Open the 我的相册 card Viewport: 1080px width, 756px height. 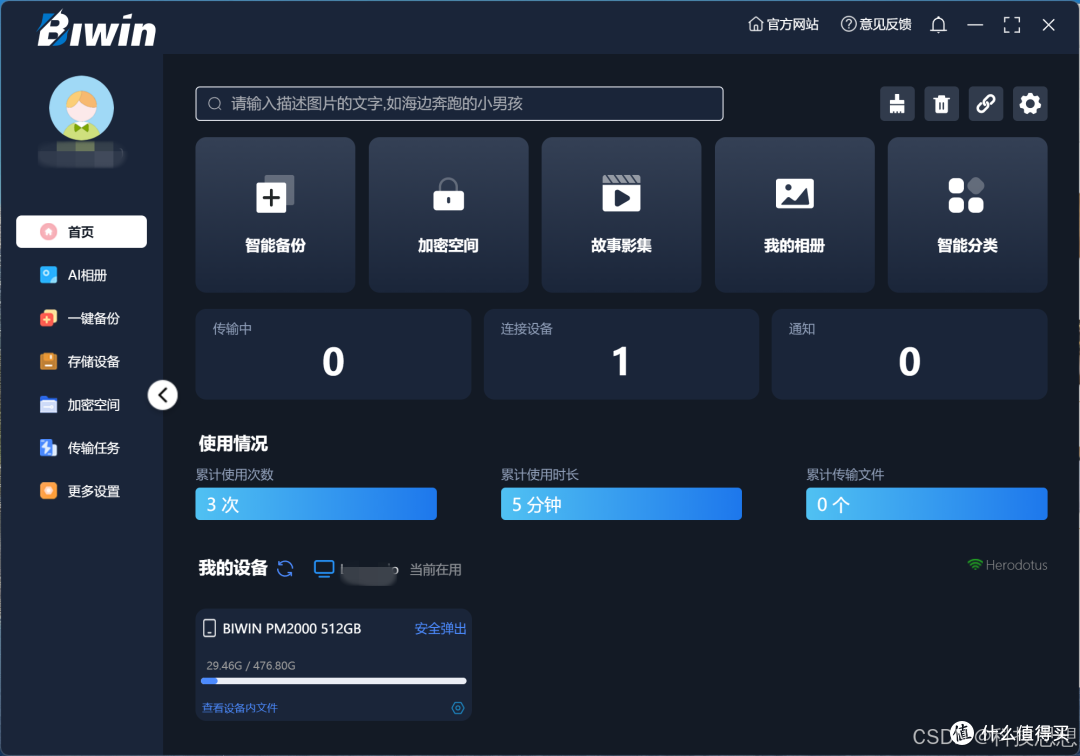(795, 215)
